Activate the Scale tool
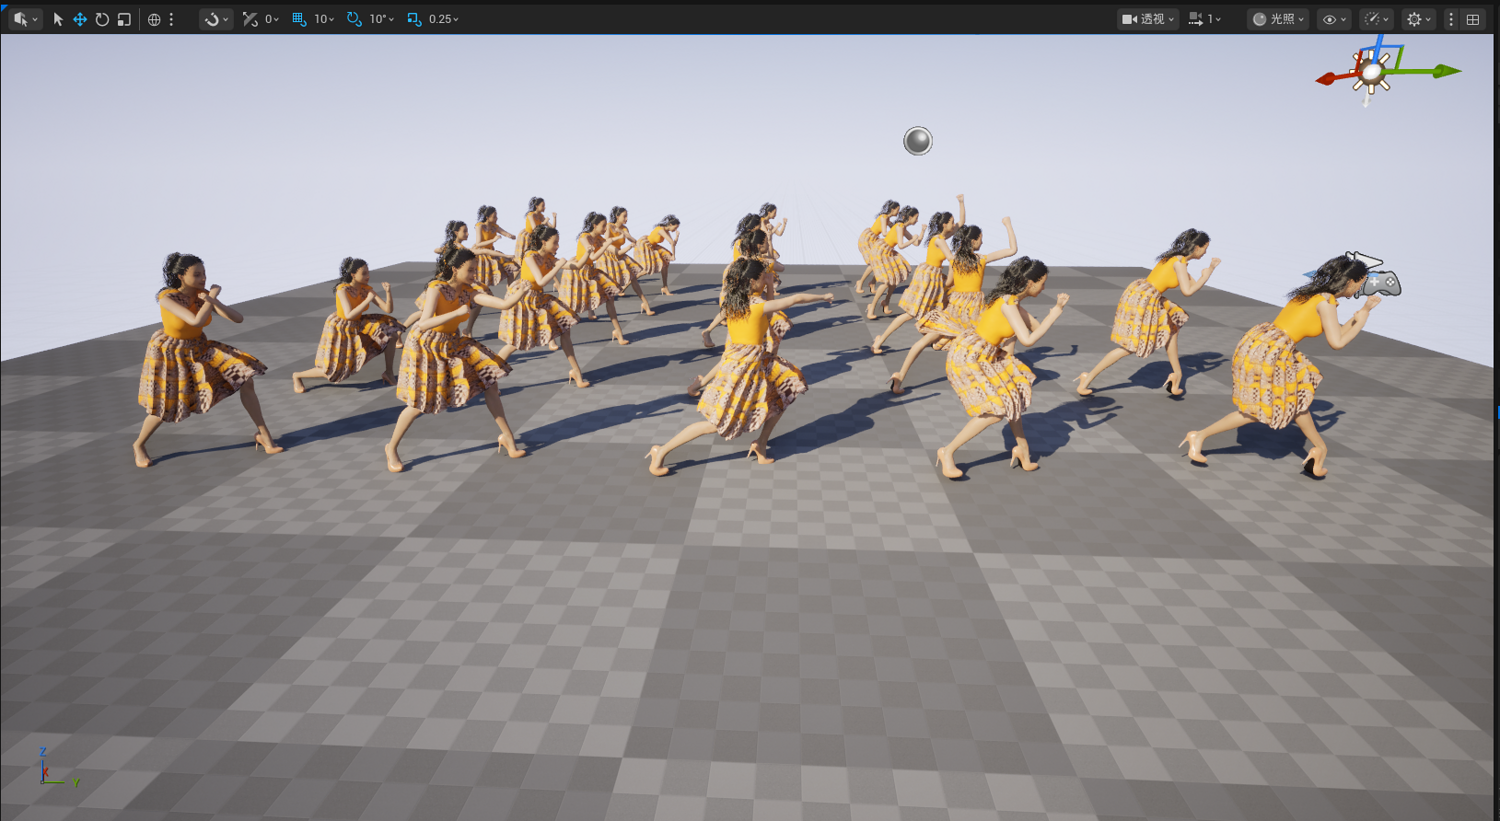Viewport: 1500px width, 821px height. point(124,19)
